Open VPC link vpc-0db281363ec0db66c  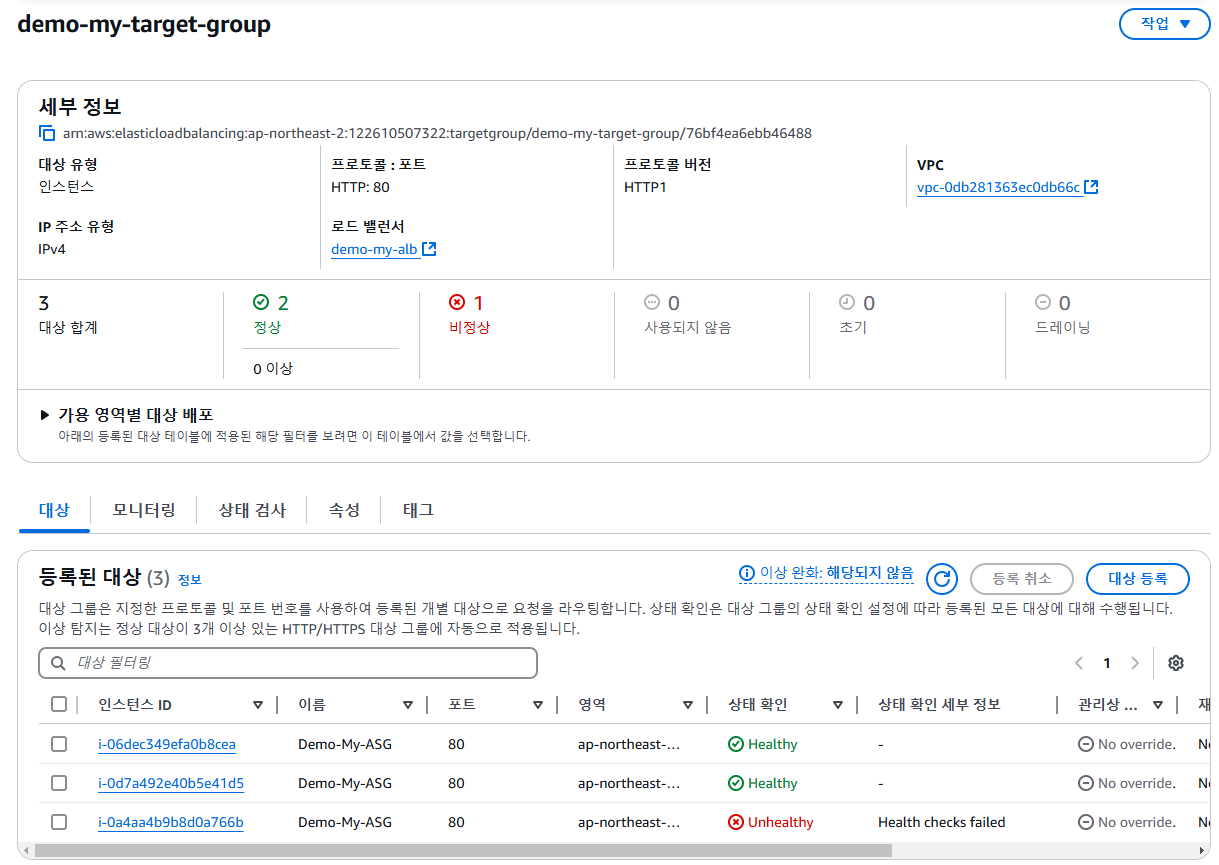click(x=998, y=187)
